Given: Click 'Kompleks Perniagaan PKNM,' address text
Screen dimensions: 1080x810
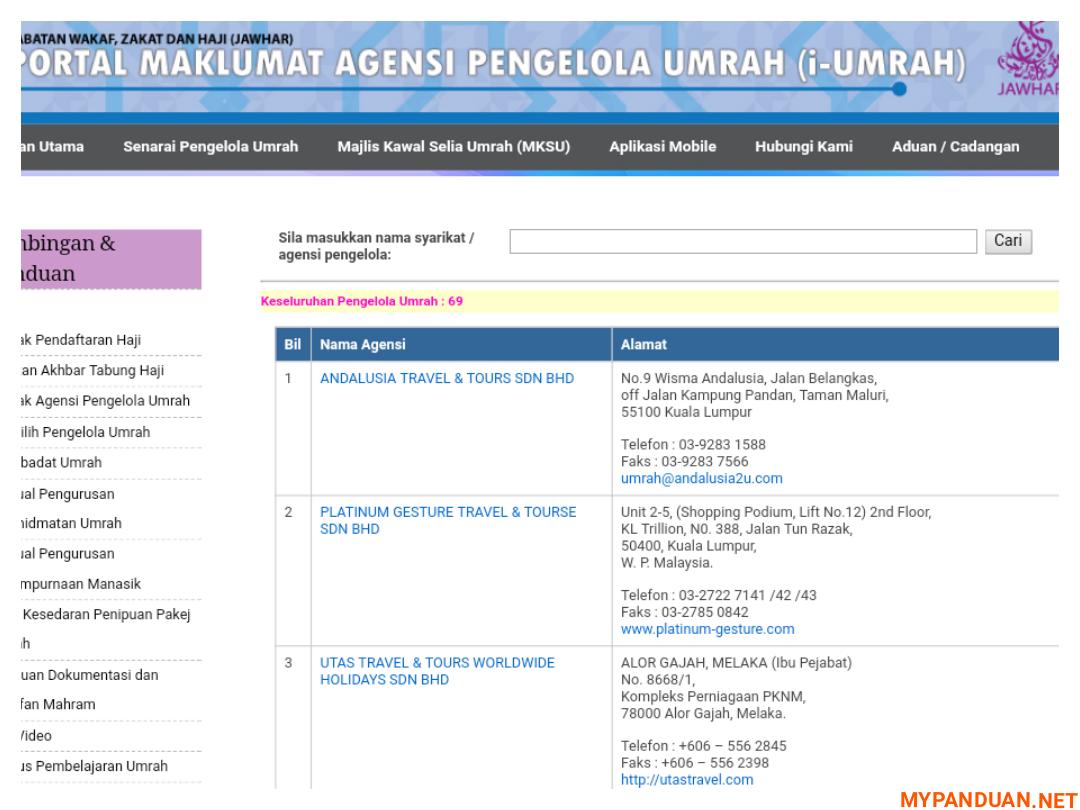Looking at the screenshot, I should pos(713,696).
